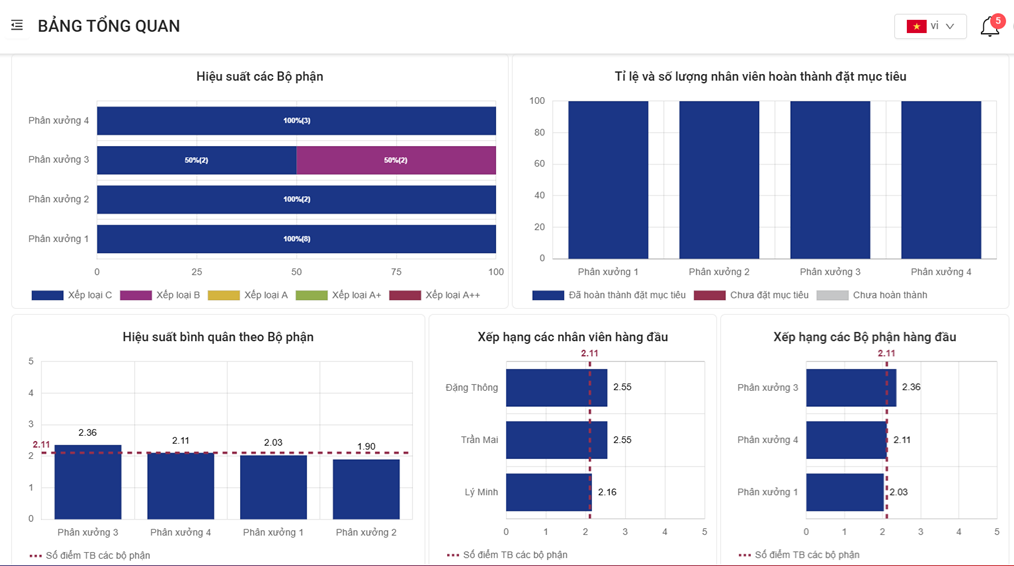Viewport: 1014px width, 566px height.
Task: Toggle the Xếp loại B legend item
Action: click(160, 295)
